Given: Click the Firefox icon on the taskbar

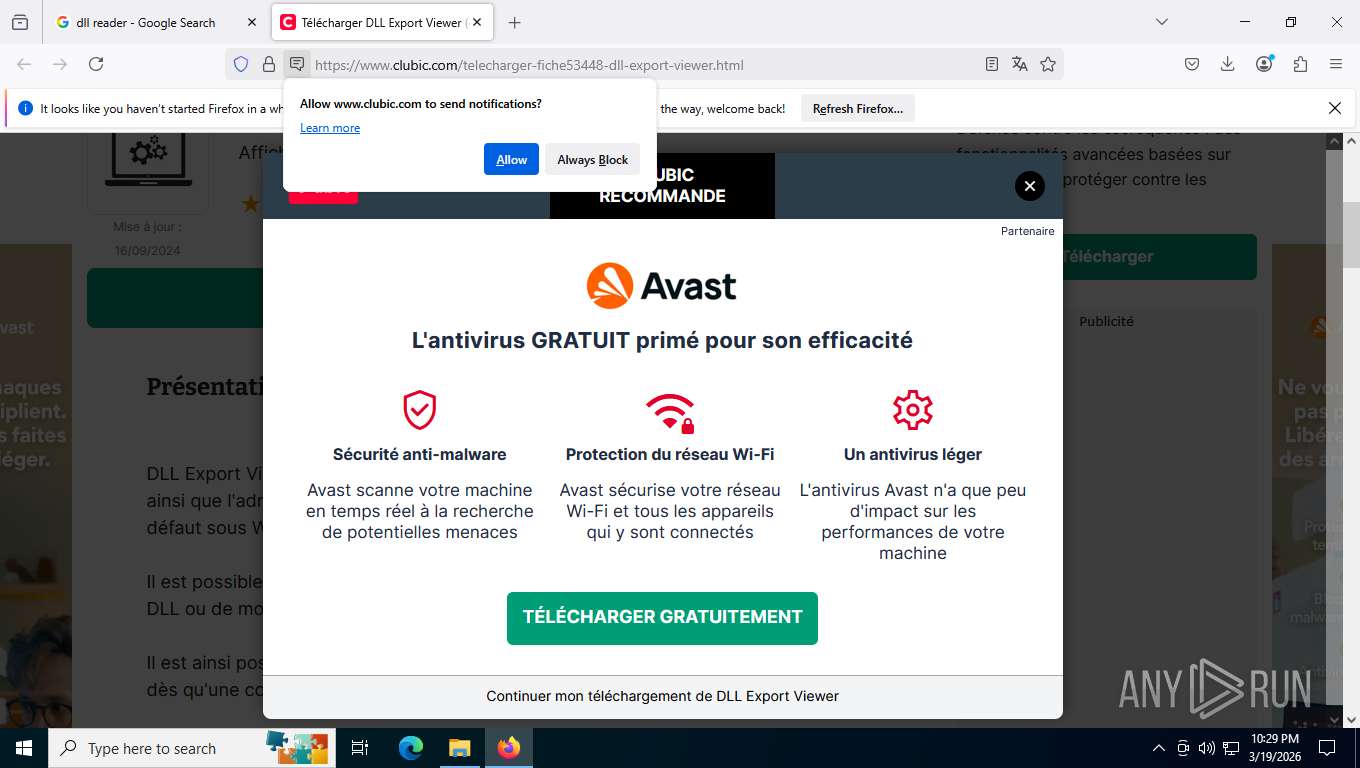Looking at the screenshot, I should coord(509,748).
